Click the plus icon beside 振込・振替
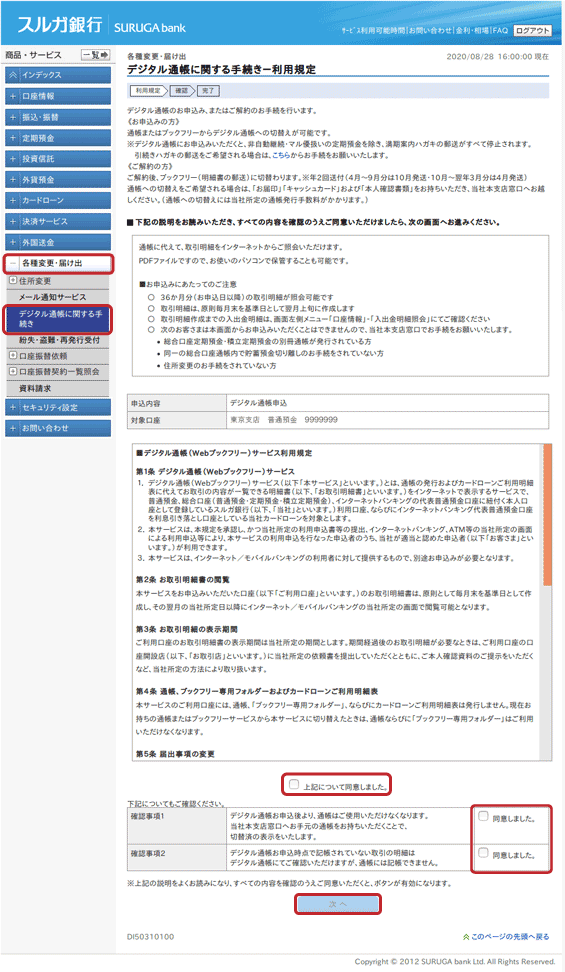This screenshot has height=972, width=565. [x=13, y=117]
